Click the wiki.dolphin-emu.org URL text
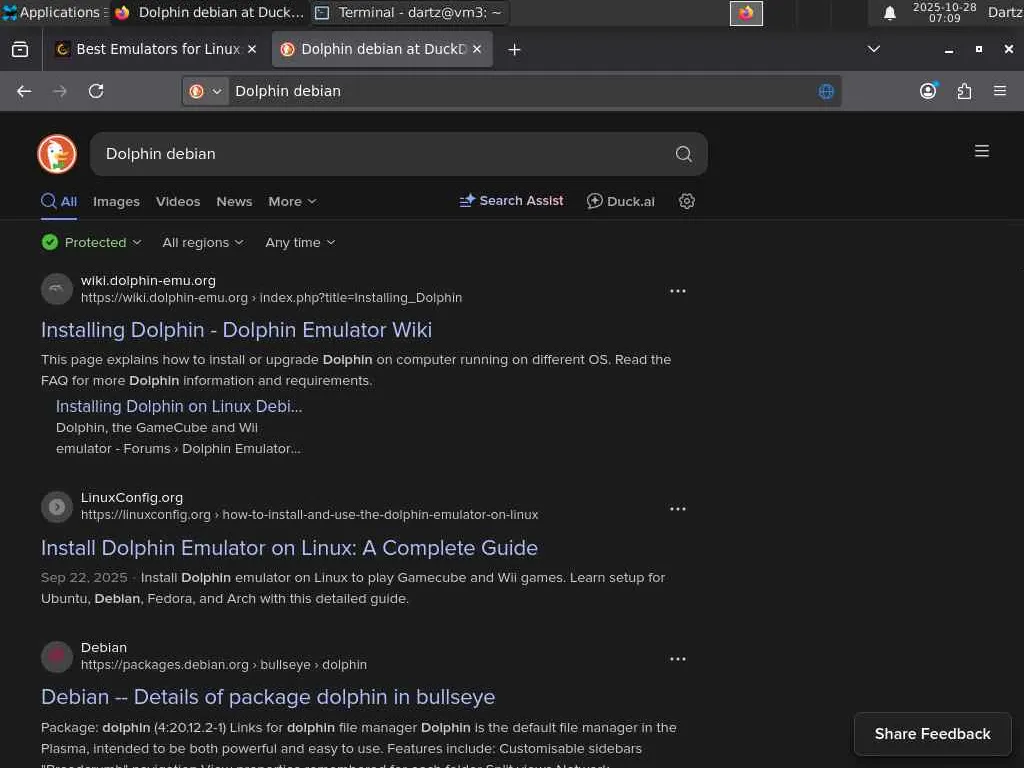The width and height of the screenshot is (1024, 768). pos(271,298)
